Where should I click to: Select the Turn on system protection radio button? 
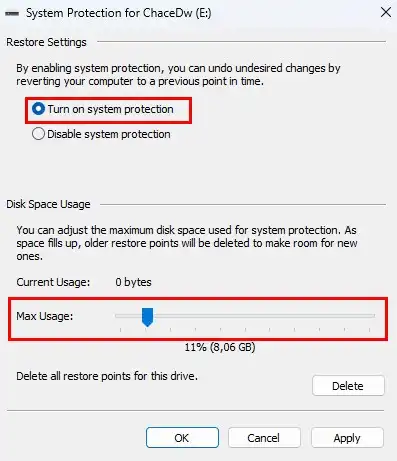click(38, 109)
